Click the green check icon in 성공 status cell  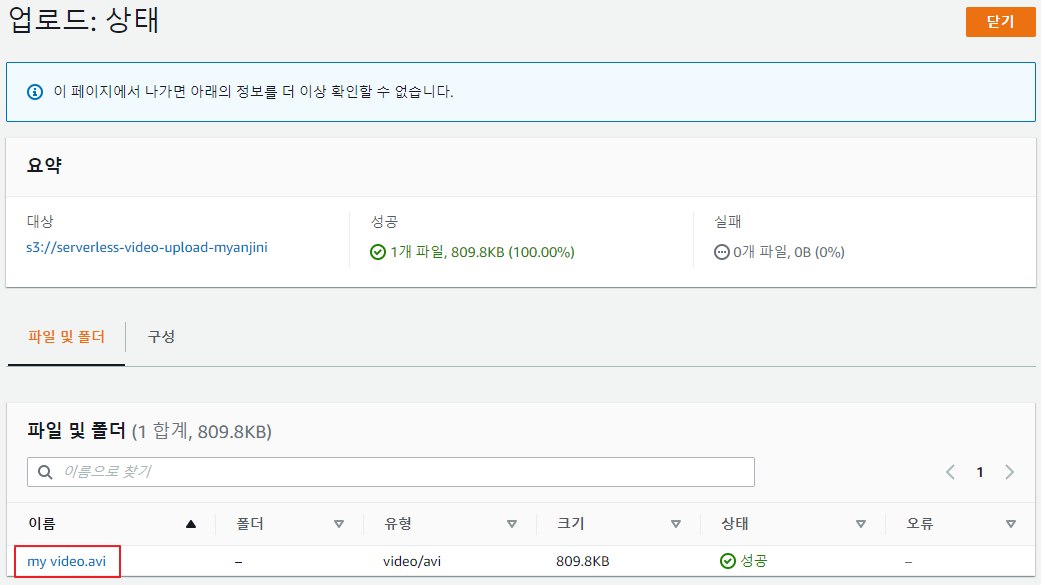(x=728, y=561)
